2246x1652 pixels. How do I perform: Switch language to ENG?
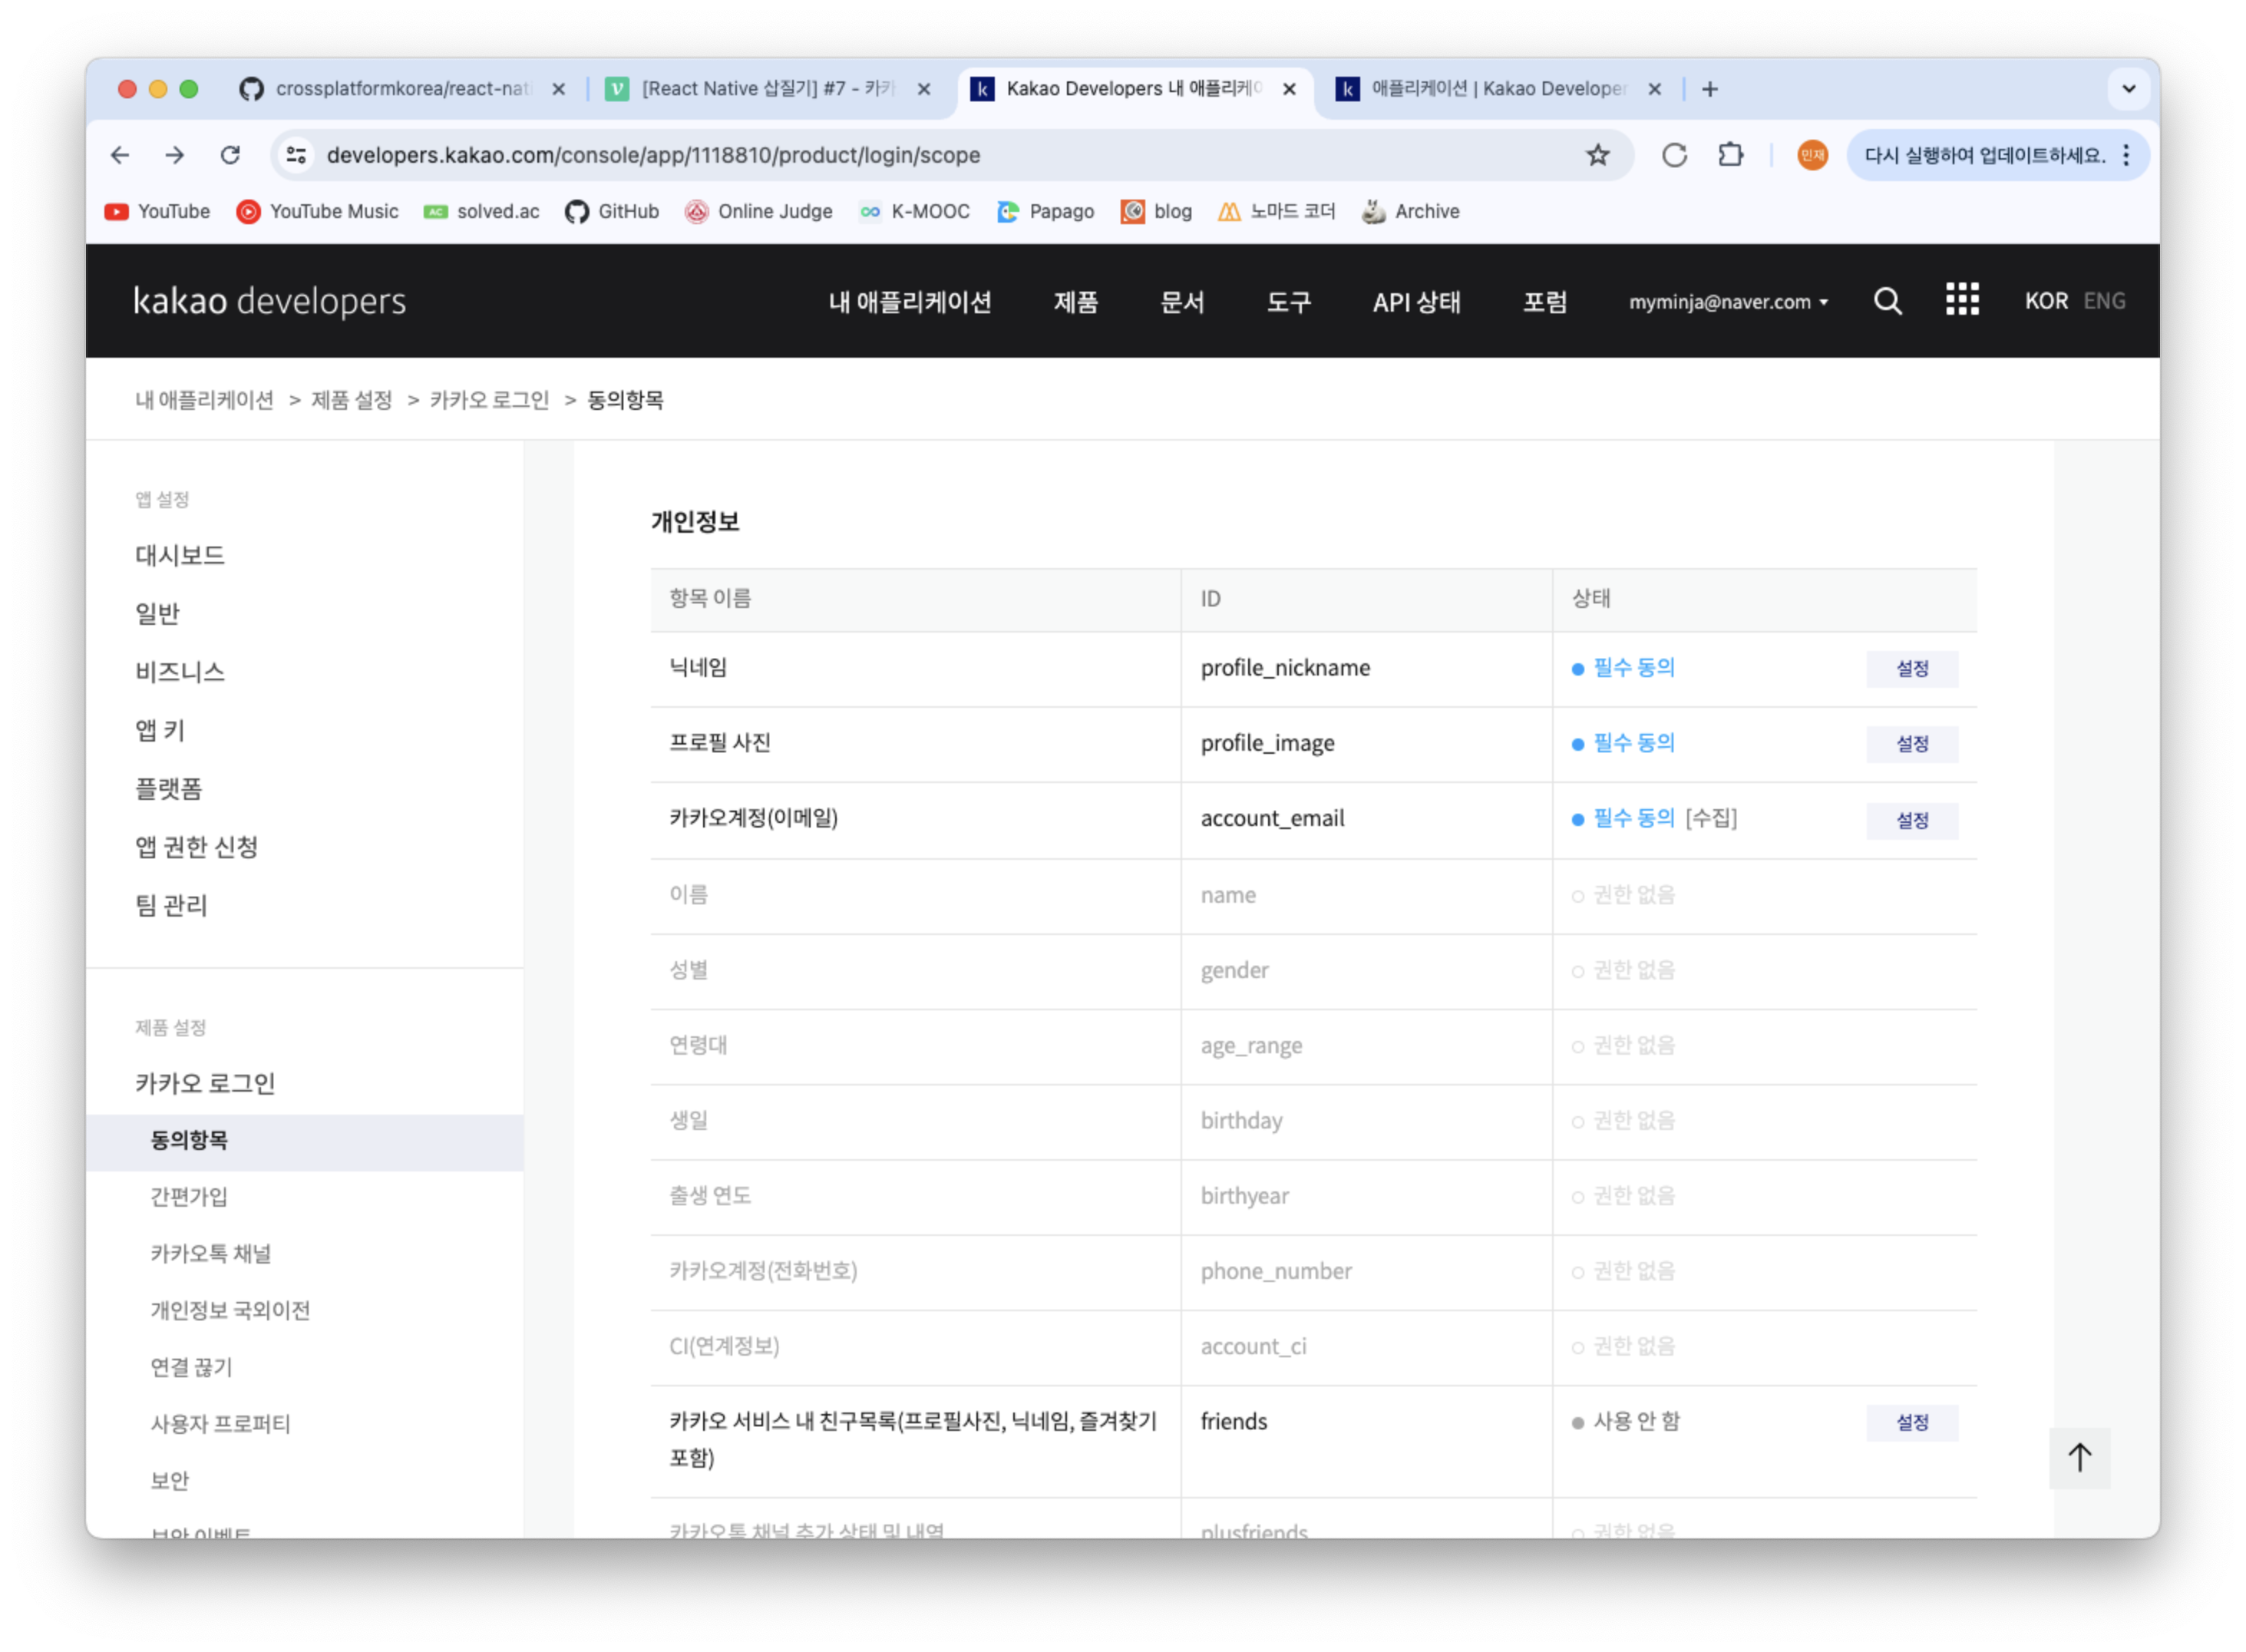pyautogui.click(x=2104, y=301)
